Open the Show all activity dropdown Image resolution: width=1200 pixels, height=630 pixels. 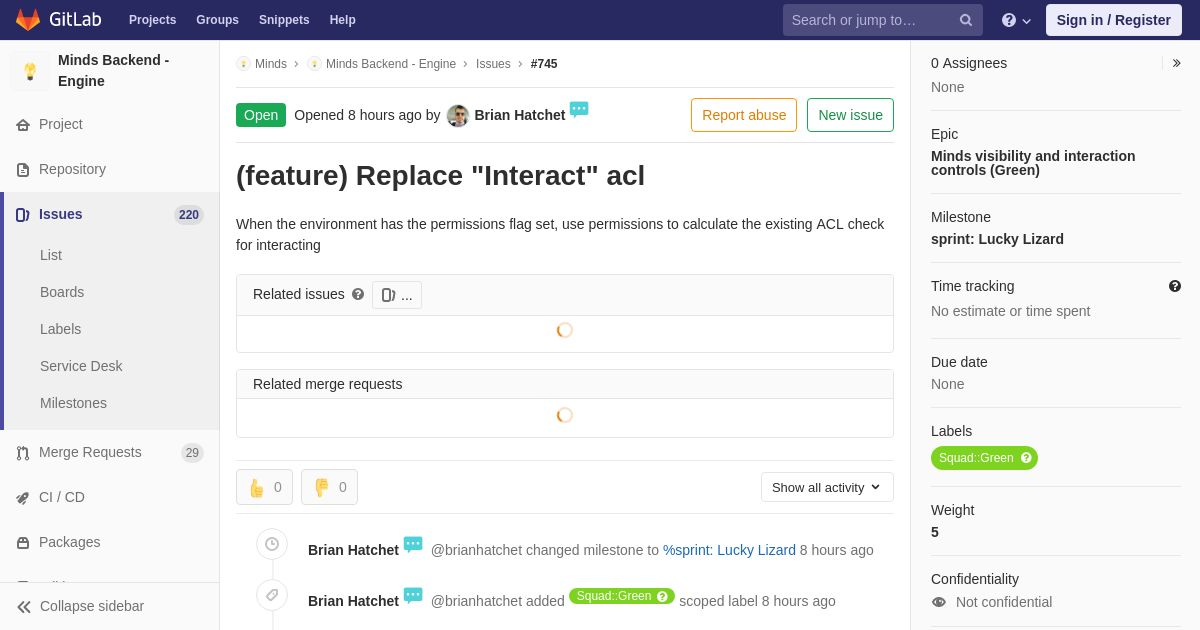(x=827, y=487)
